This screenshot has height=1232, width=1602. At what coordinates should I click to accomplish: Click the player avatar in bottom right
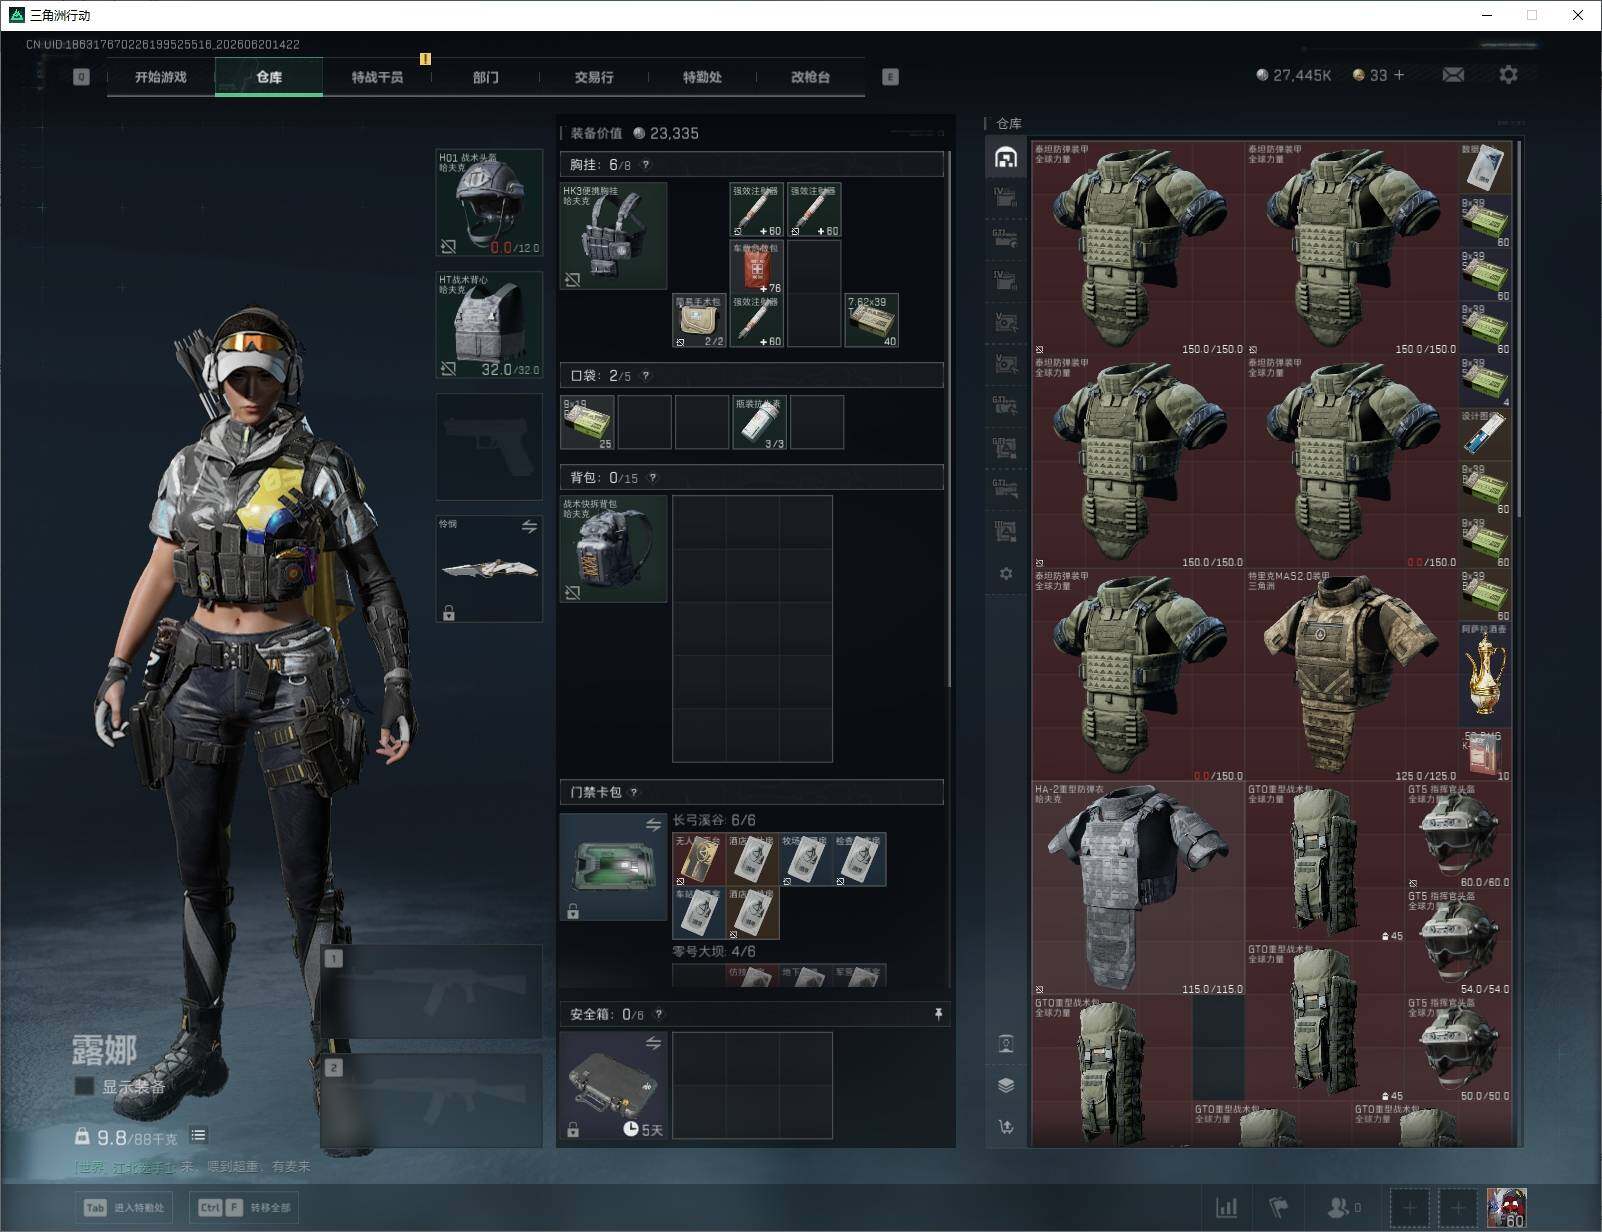tap(1506, 1208)
